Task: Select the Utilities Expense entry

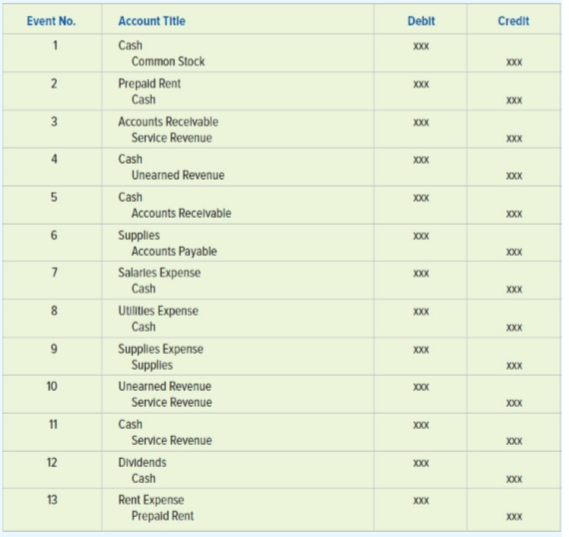Action: [x=158, y=311]
